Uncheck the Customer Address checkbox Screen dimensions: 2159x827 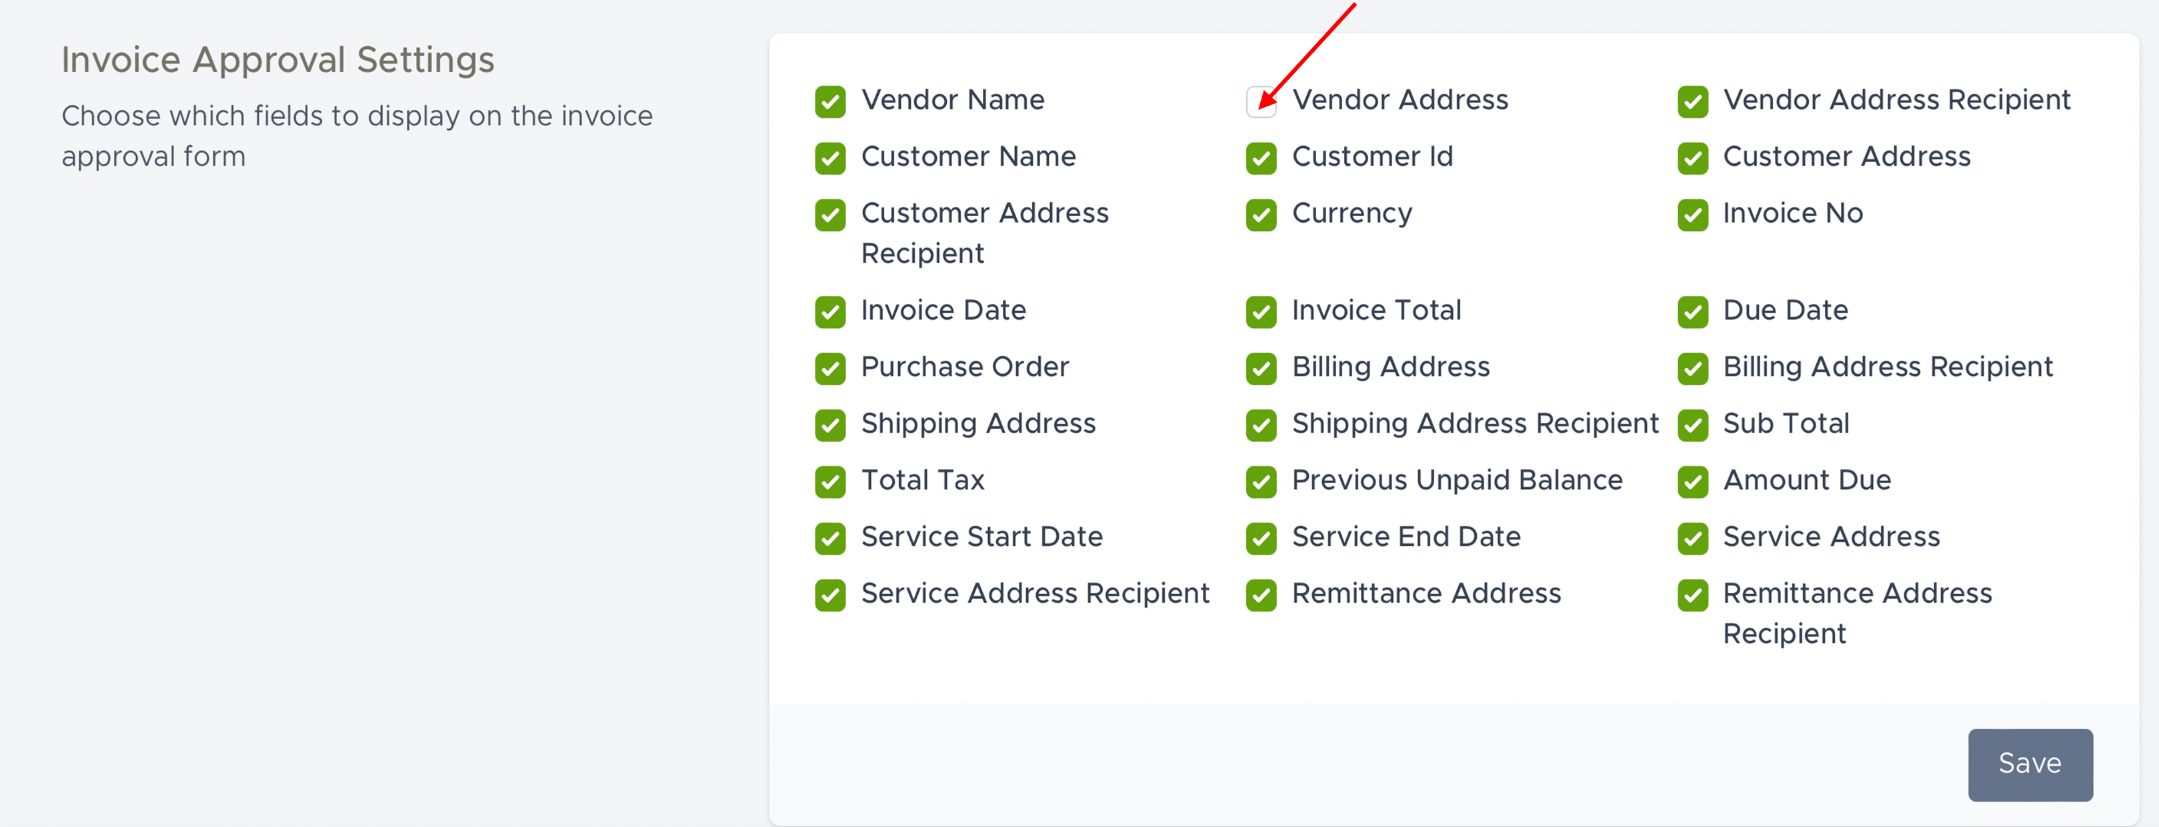pos(1692,158)
